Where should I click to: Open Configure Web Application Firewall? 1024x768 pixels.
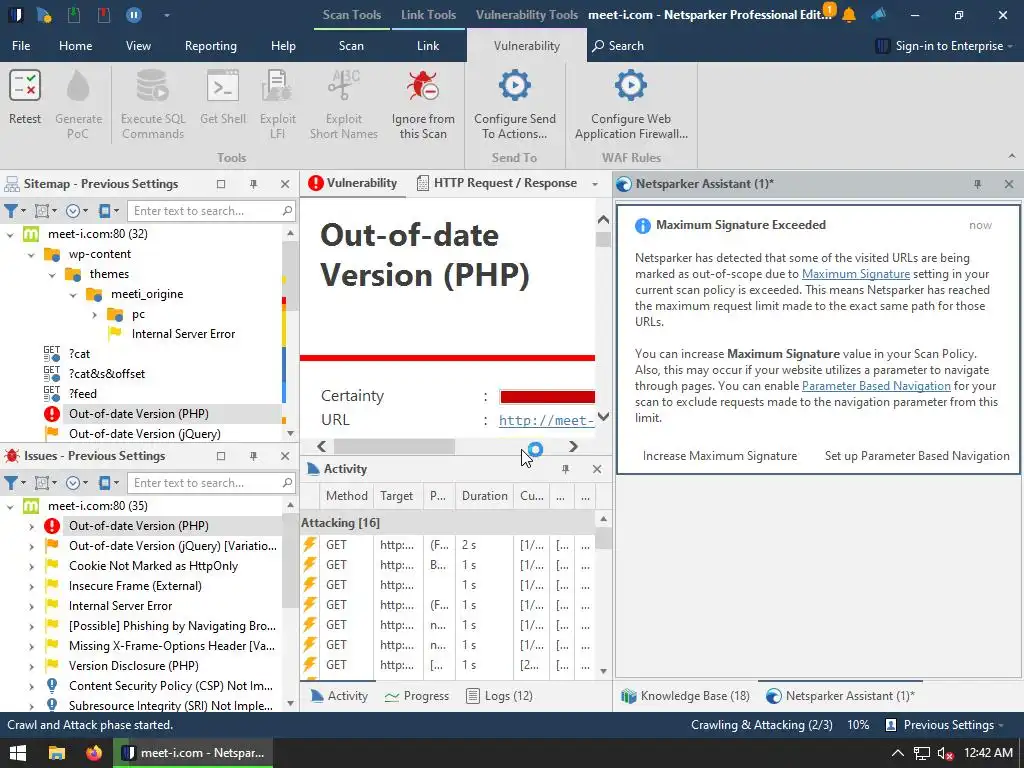(x=631, y=104)
